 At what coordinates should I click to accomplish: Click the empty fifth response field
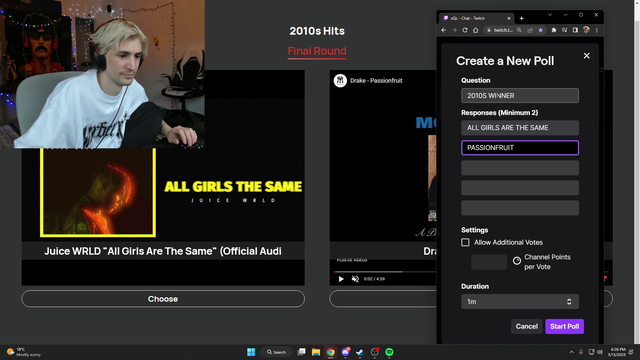pos(520,208)
